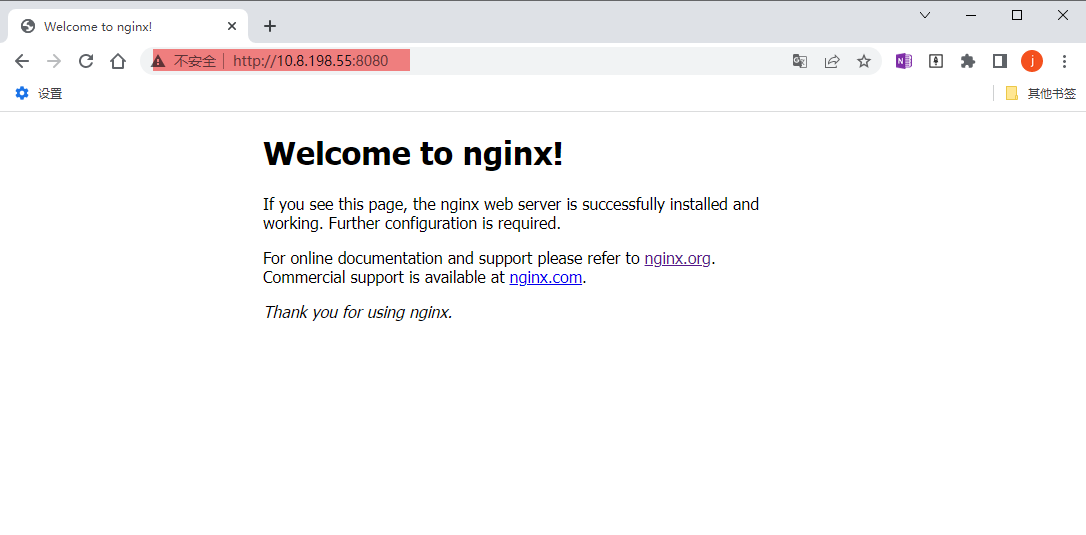Image resolution: width=1086 pixels, height=535 pixels.
Task: Go back to the previous page
Action: pyautogui.click(x=22, y=61)
